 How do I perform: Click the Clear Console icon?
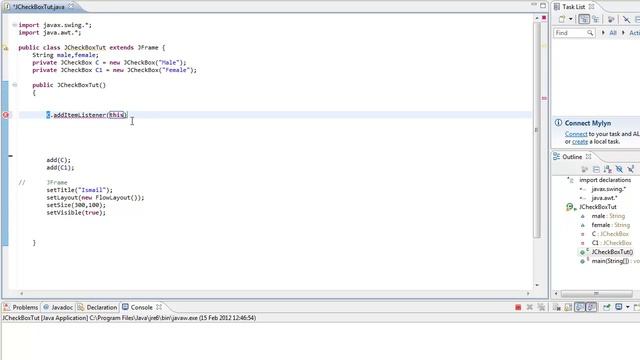click(557, 307)
